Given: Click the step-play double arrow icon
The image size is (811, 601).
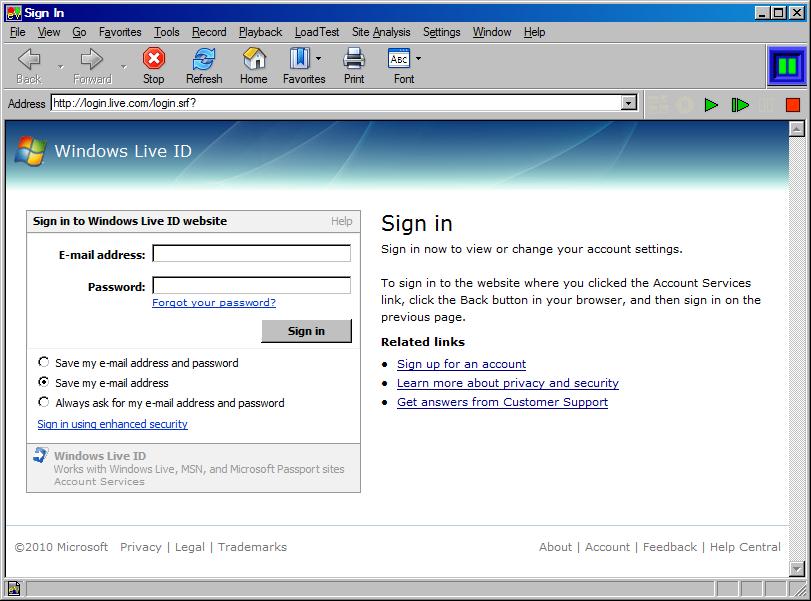Looking at the screenshot, I should tap(740, 104).
